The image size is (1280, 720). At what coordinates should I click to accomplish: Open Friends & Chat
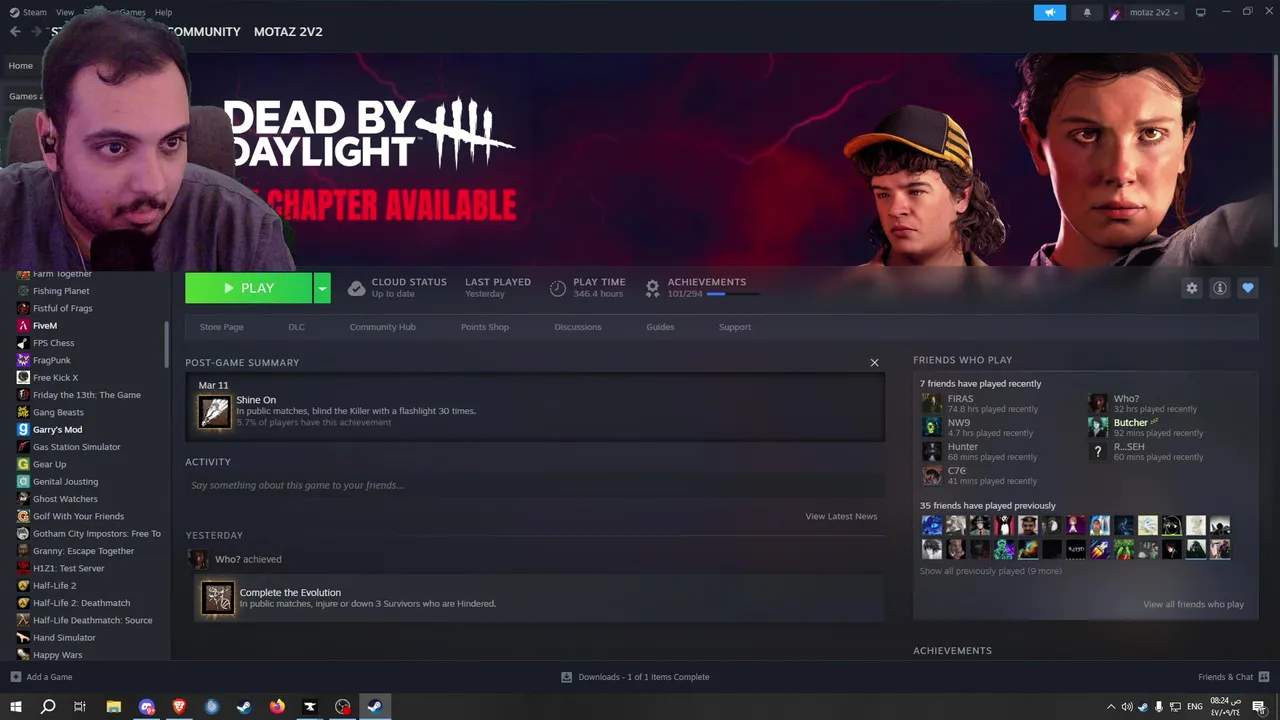coord(1233,677)
